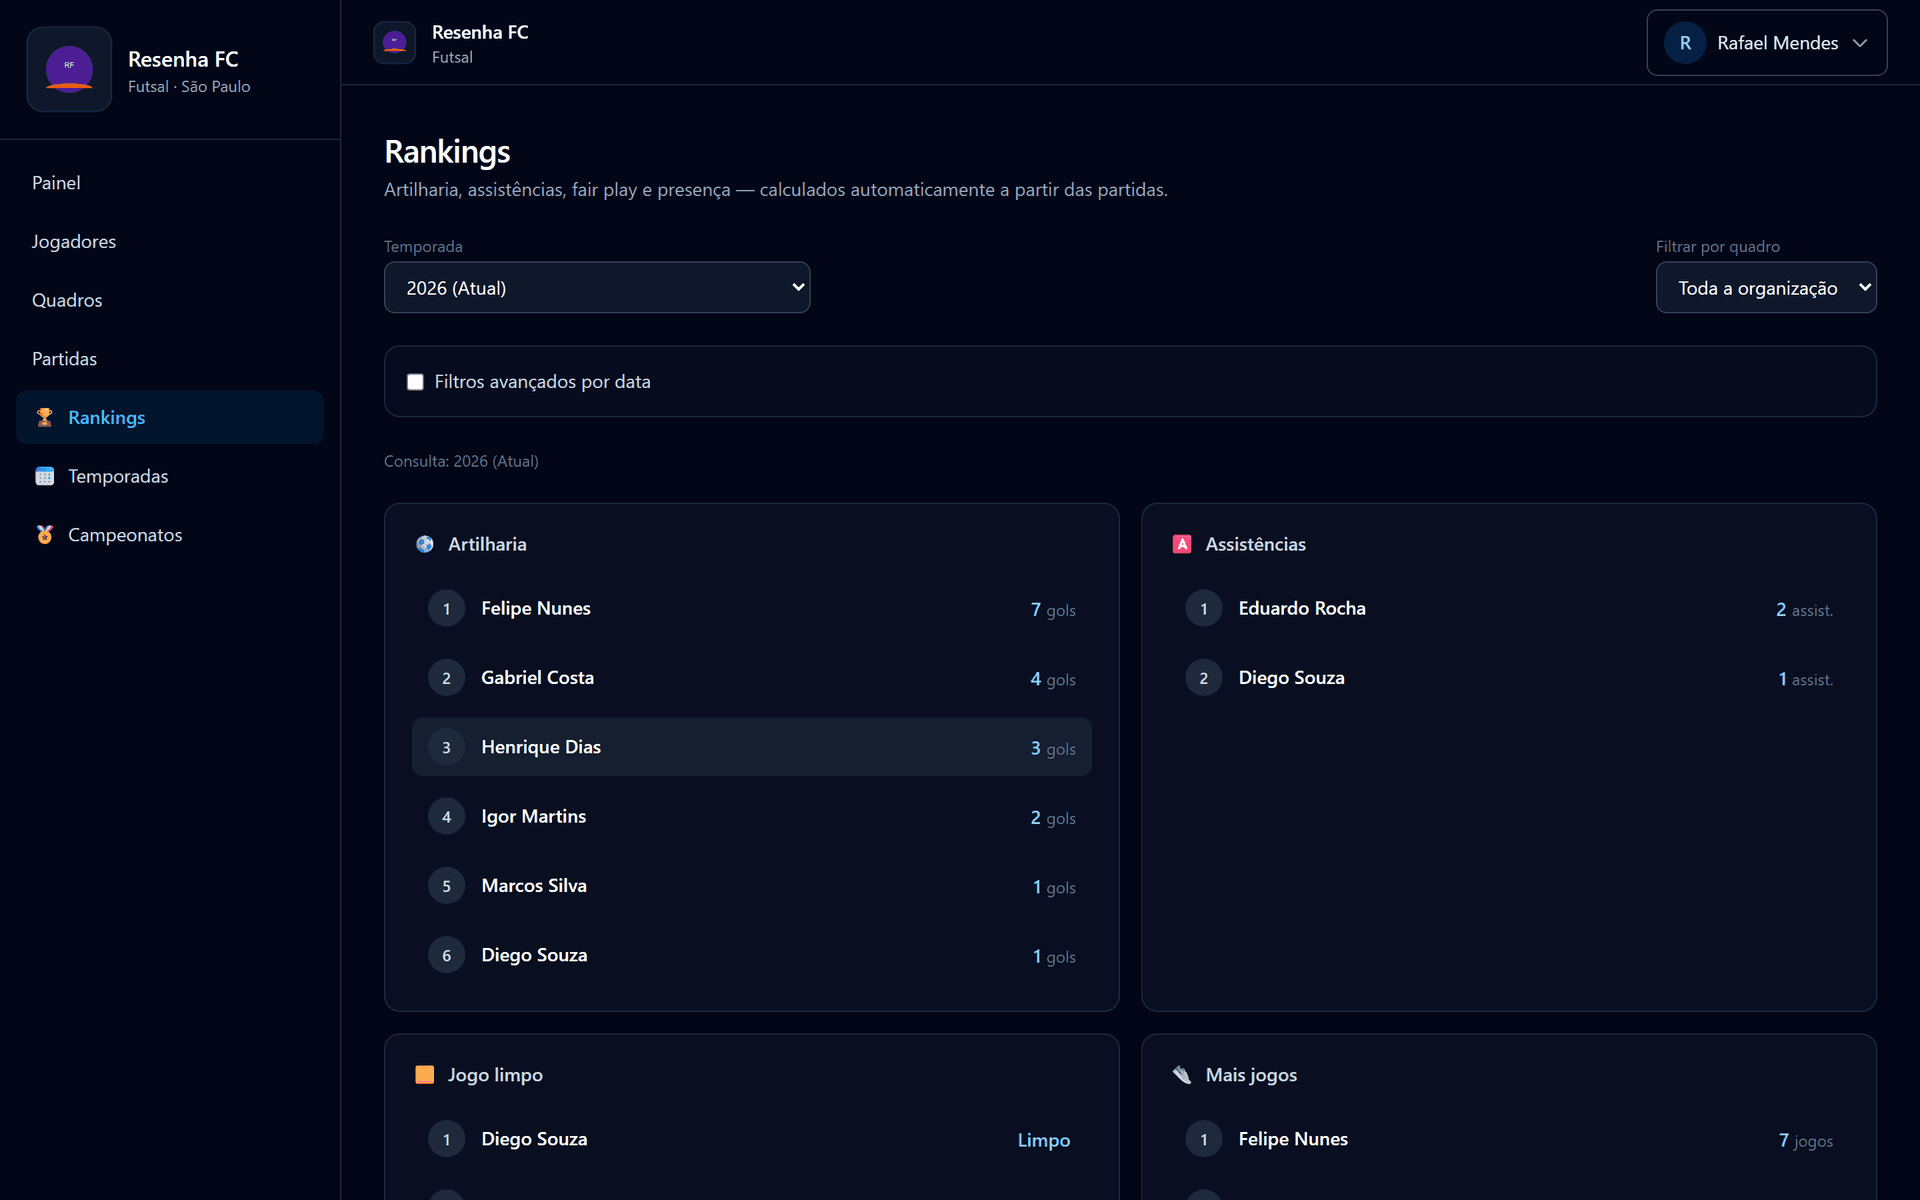This screenshot has height=1200, width=1920.
Task: Click the Jogo limpo yellow card icon
Action: pyautogui.click(x=425, y=1075)
